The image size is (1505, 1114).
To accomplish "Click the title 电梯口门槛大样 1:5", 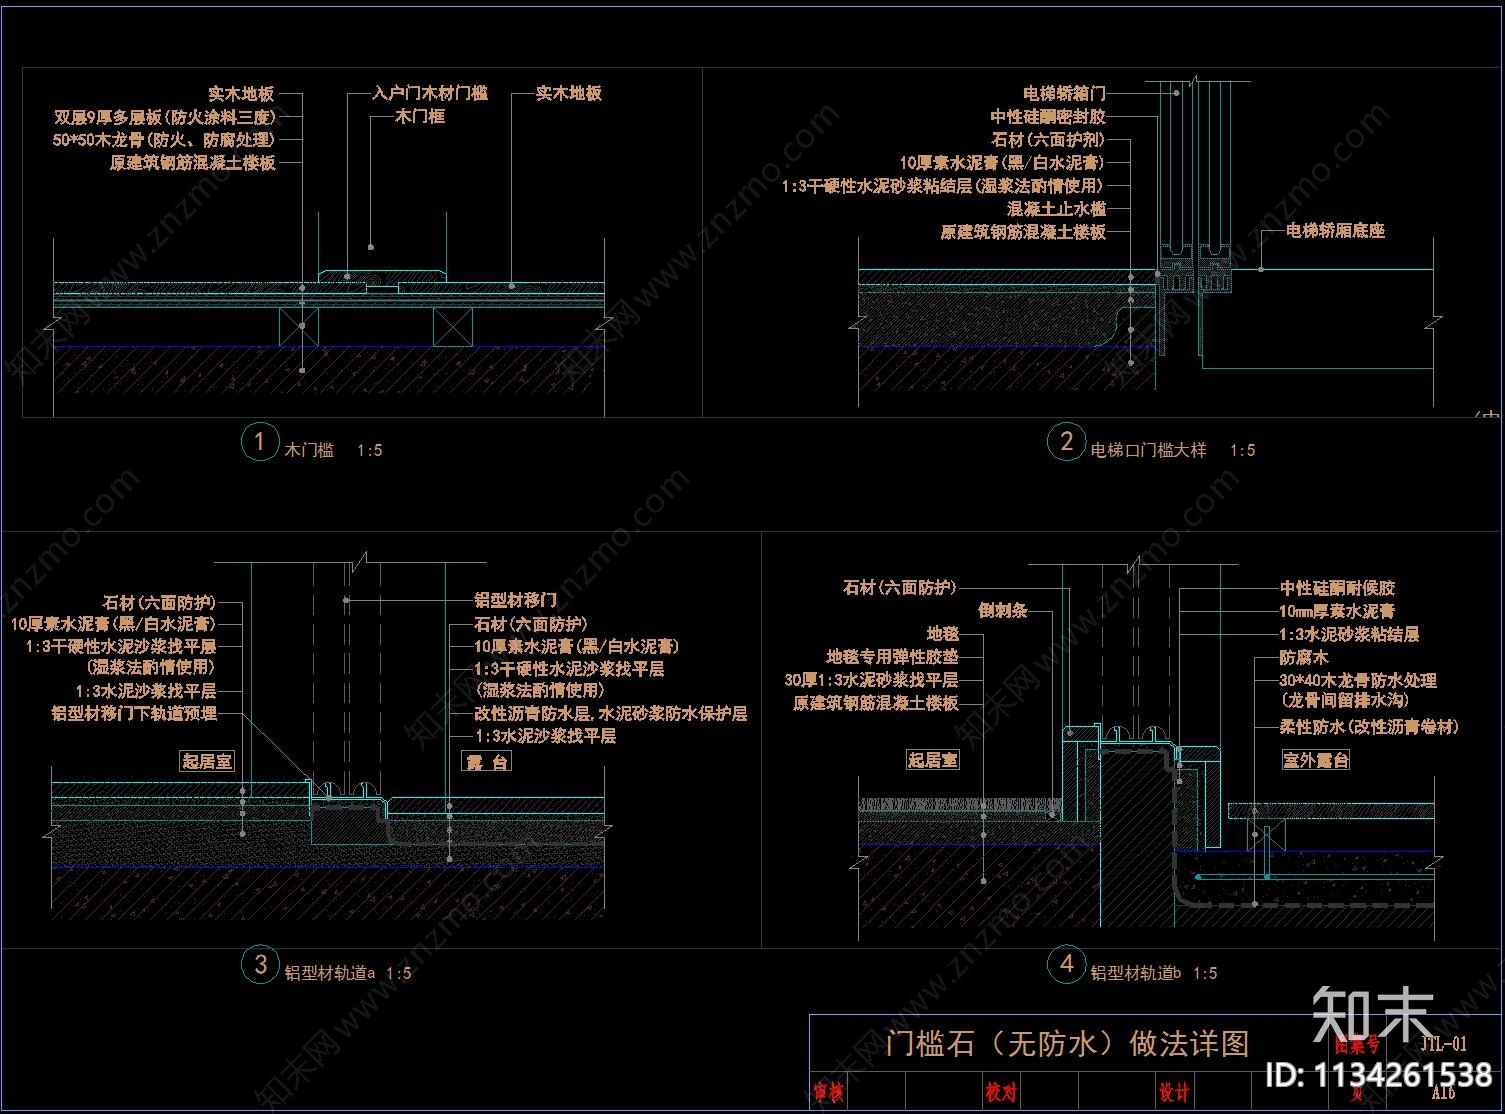I will point(1174,450).
